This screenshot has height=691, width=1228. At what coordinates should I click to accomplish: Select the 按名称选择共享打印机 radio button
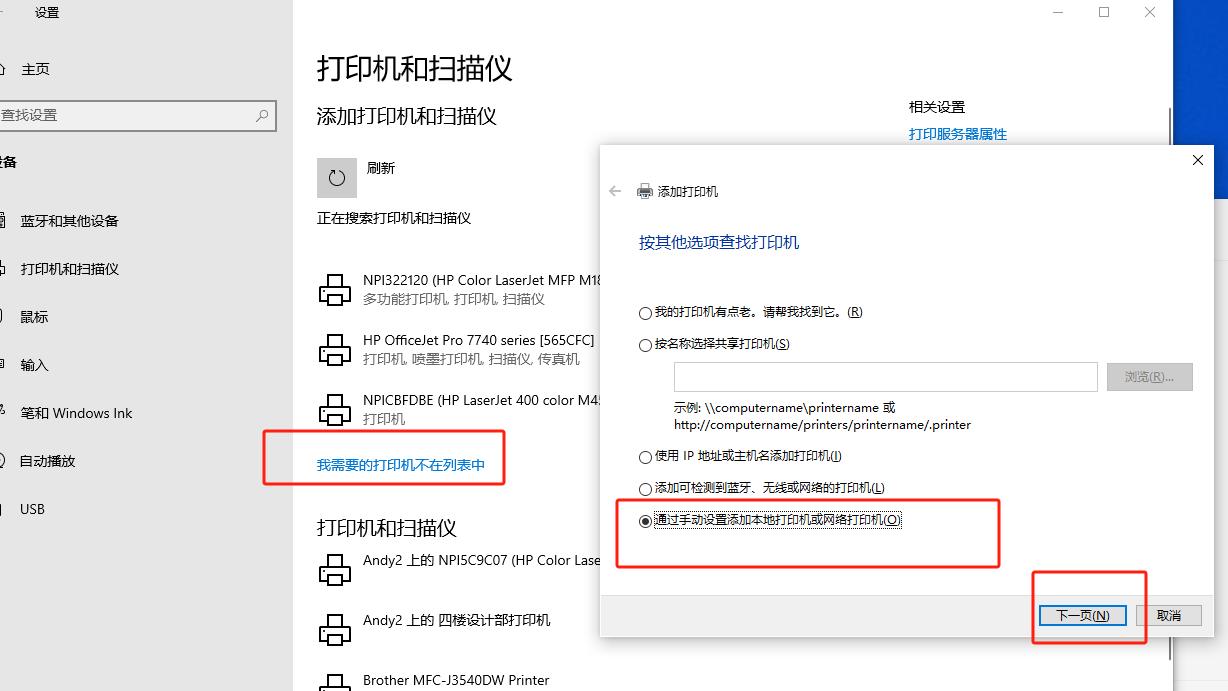tap(645, 344)
